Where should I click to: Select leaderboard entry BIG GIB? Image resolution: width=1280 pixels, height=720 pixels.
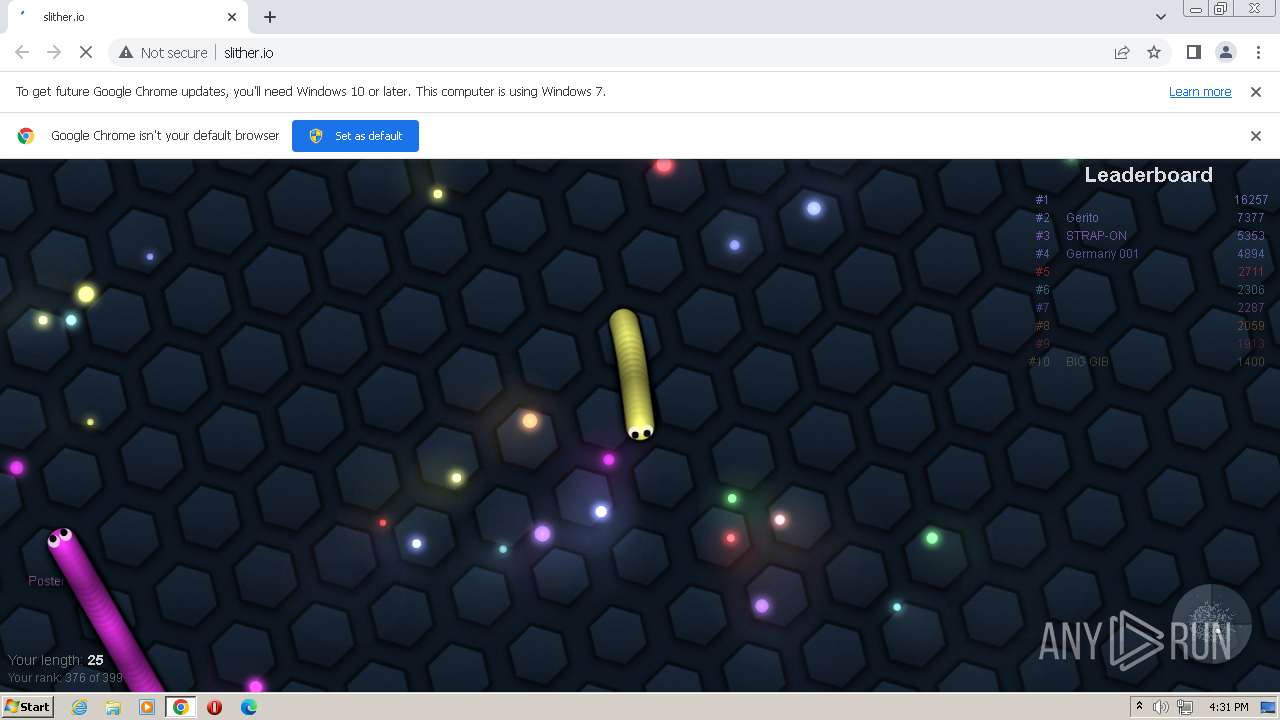(x=1087, y=362)
